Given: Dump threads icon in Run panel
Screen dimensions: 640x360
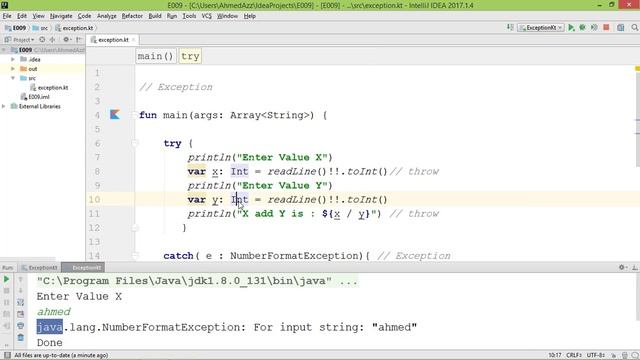Looking at the screenshot, I should click(x=6, y=314).
